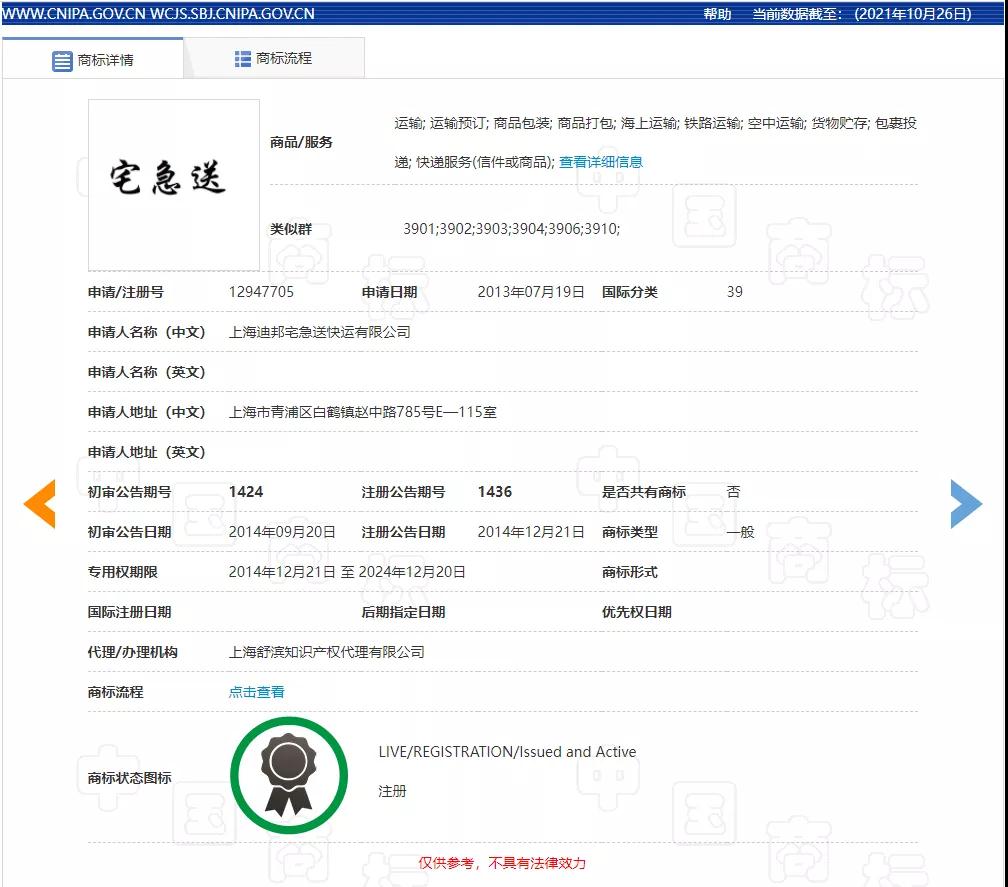Screen dimensions: 1008x887
Task: Select the 商标详情 tab
Action: coord(105,58)
